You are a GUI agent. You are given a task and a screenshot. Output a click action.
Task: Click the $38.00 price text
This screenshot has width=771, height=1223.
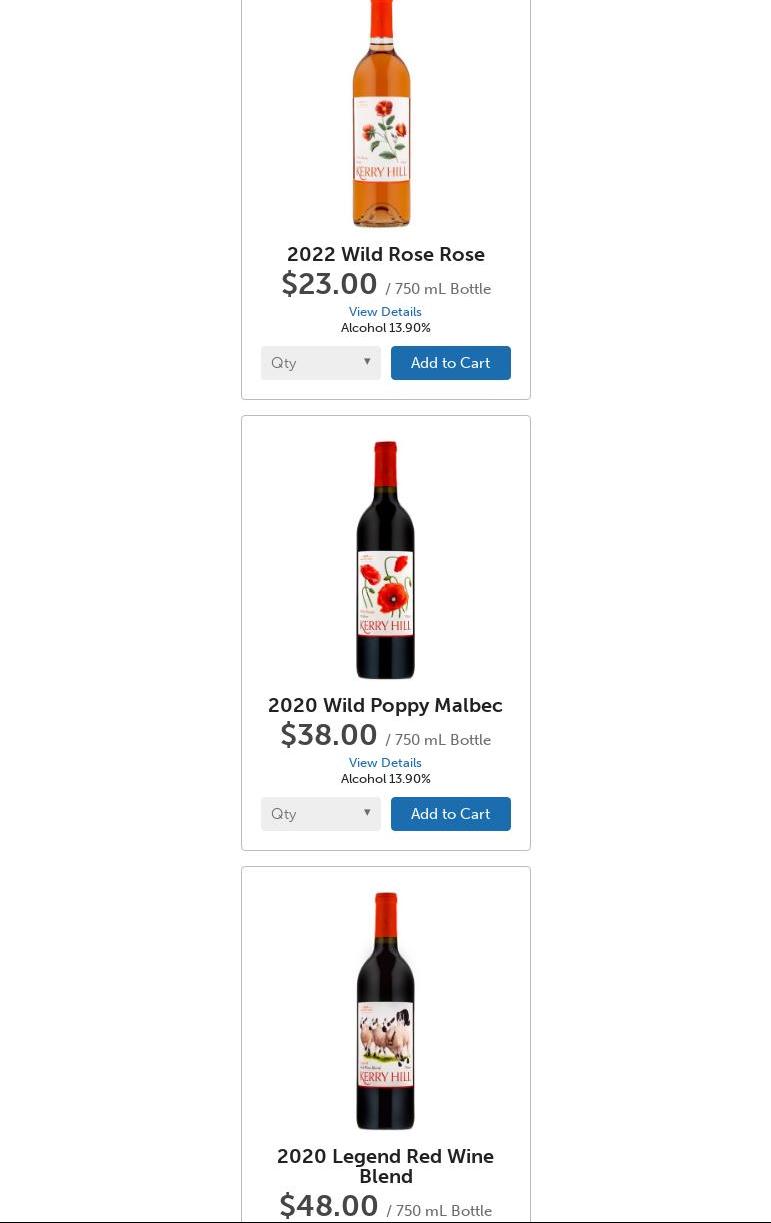coord(329,735)
